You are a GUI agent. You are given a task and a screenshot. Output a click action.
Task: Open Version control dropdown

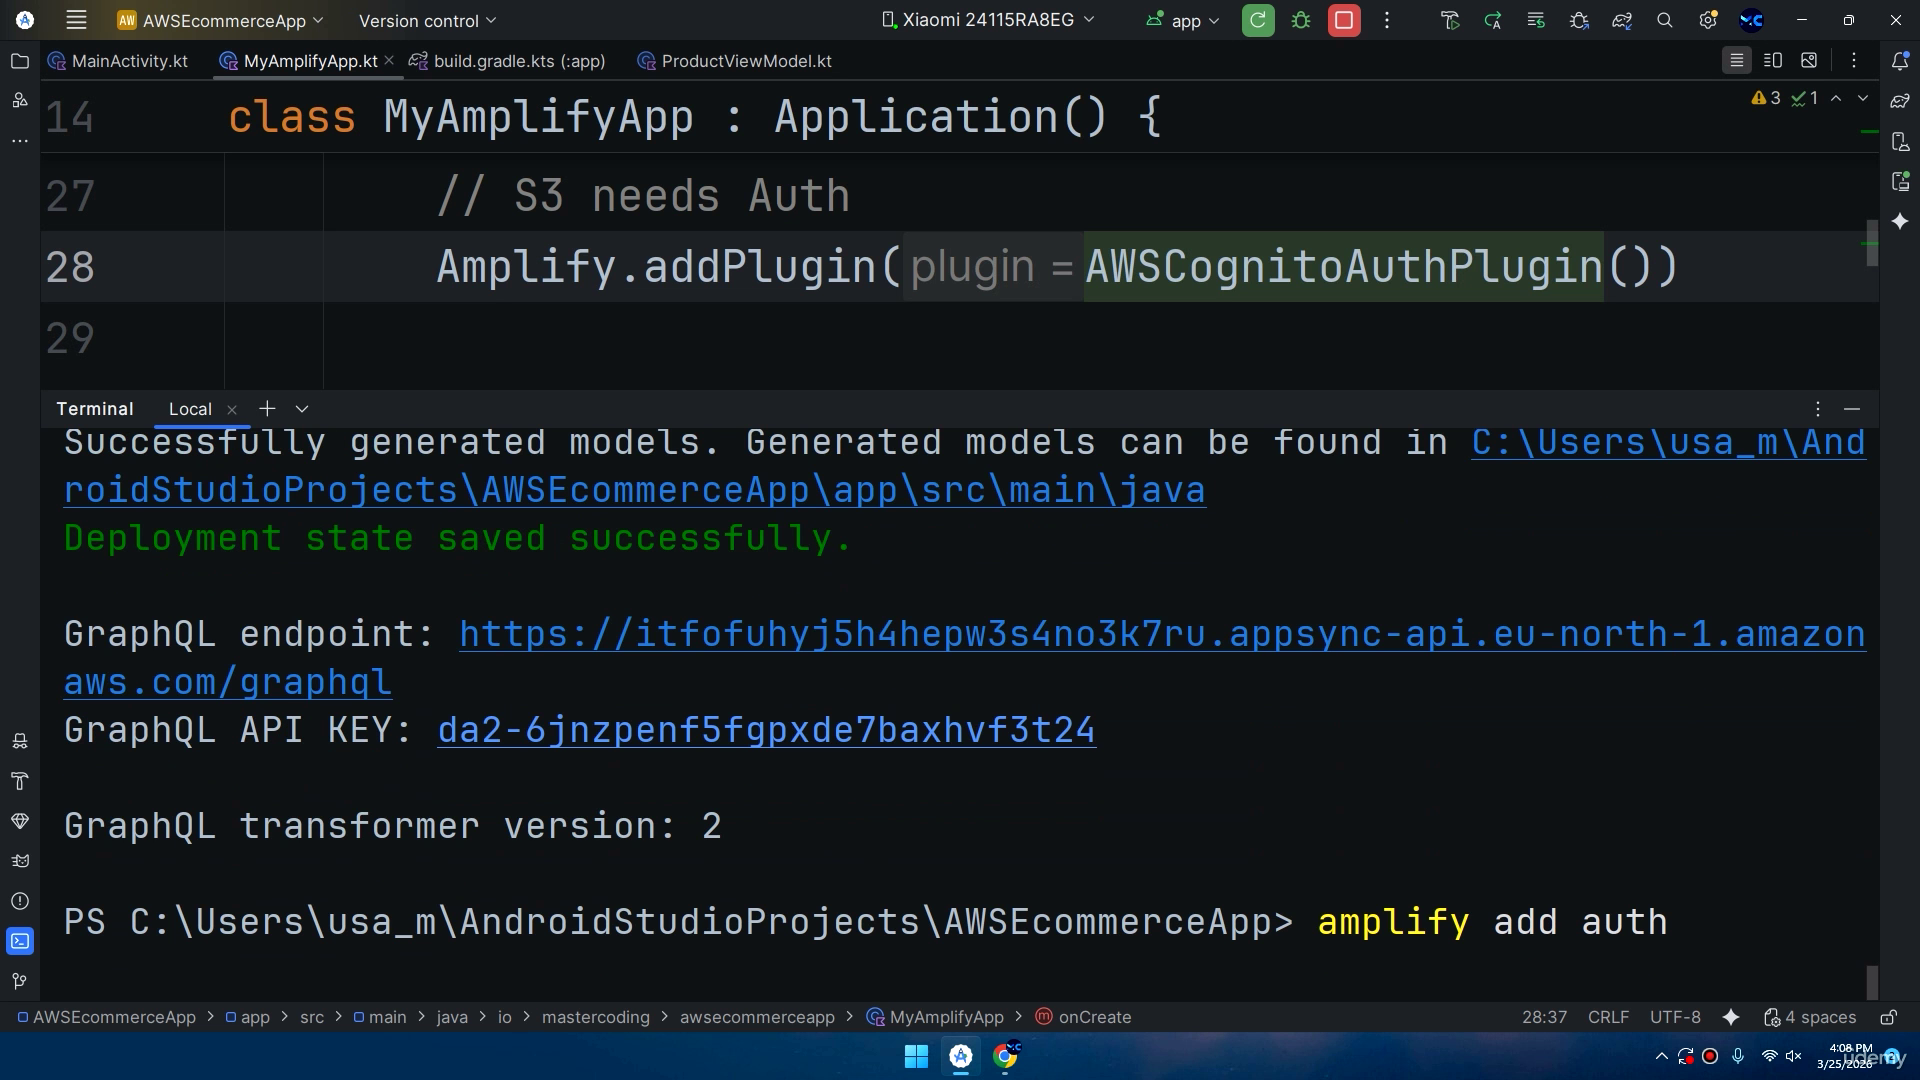tap(427, 20)
